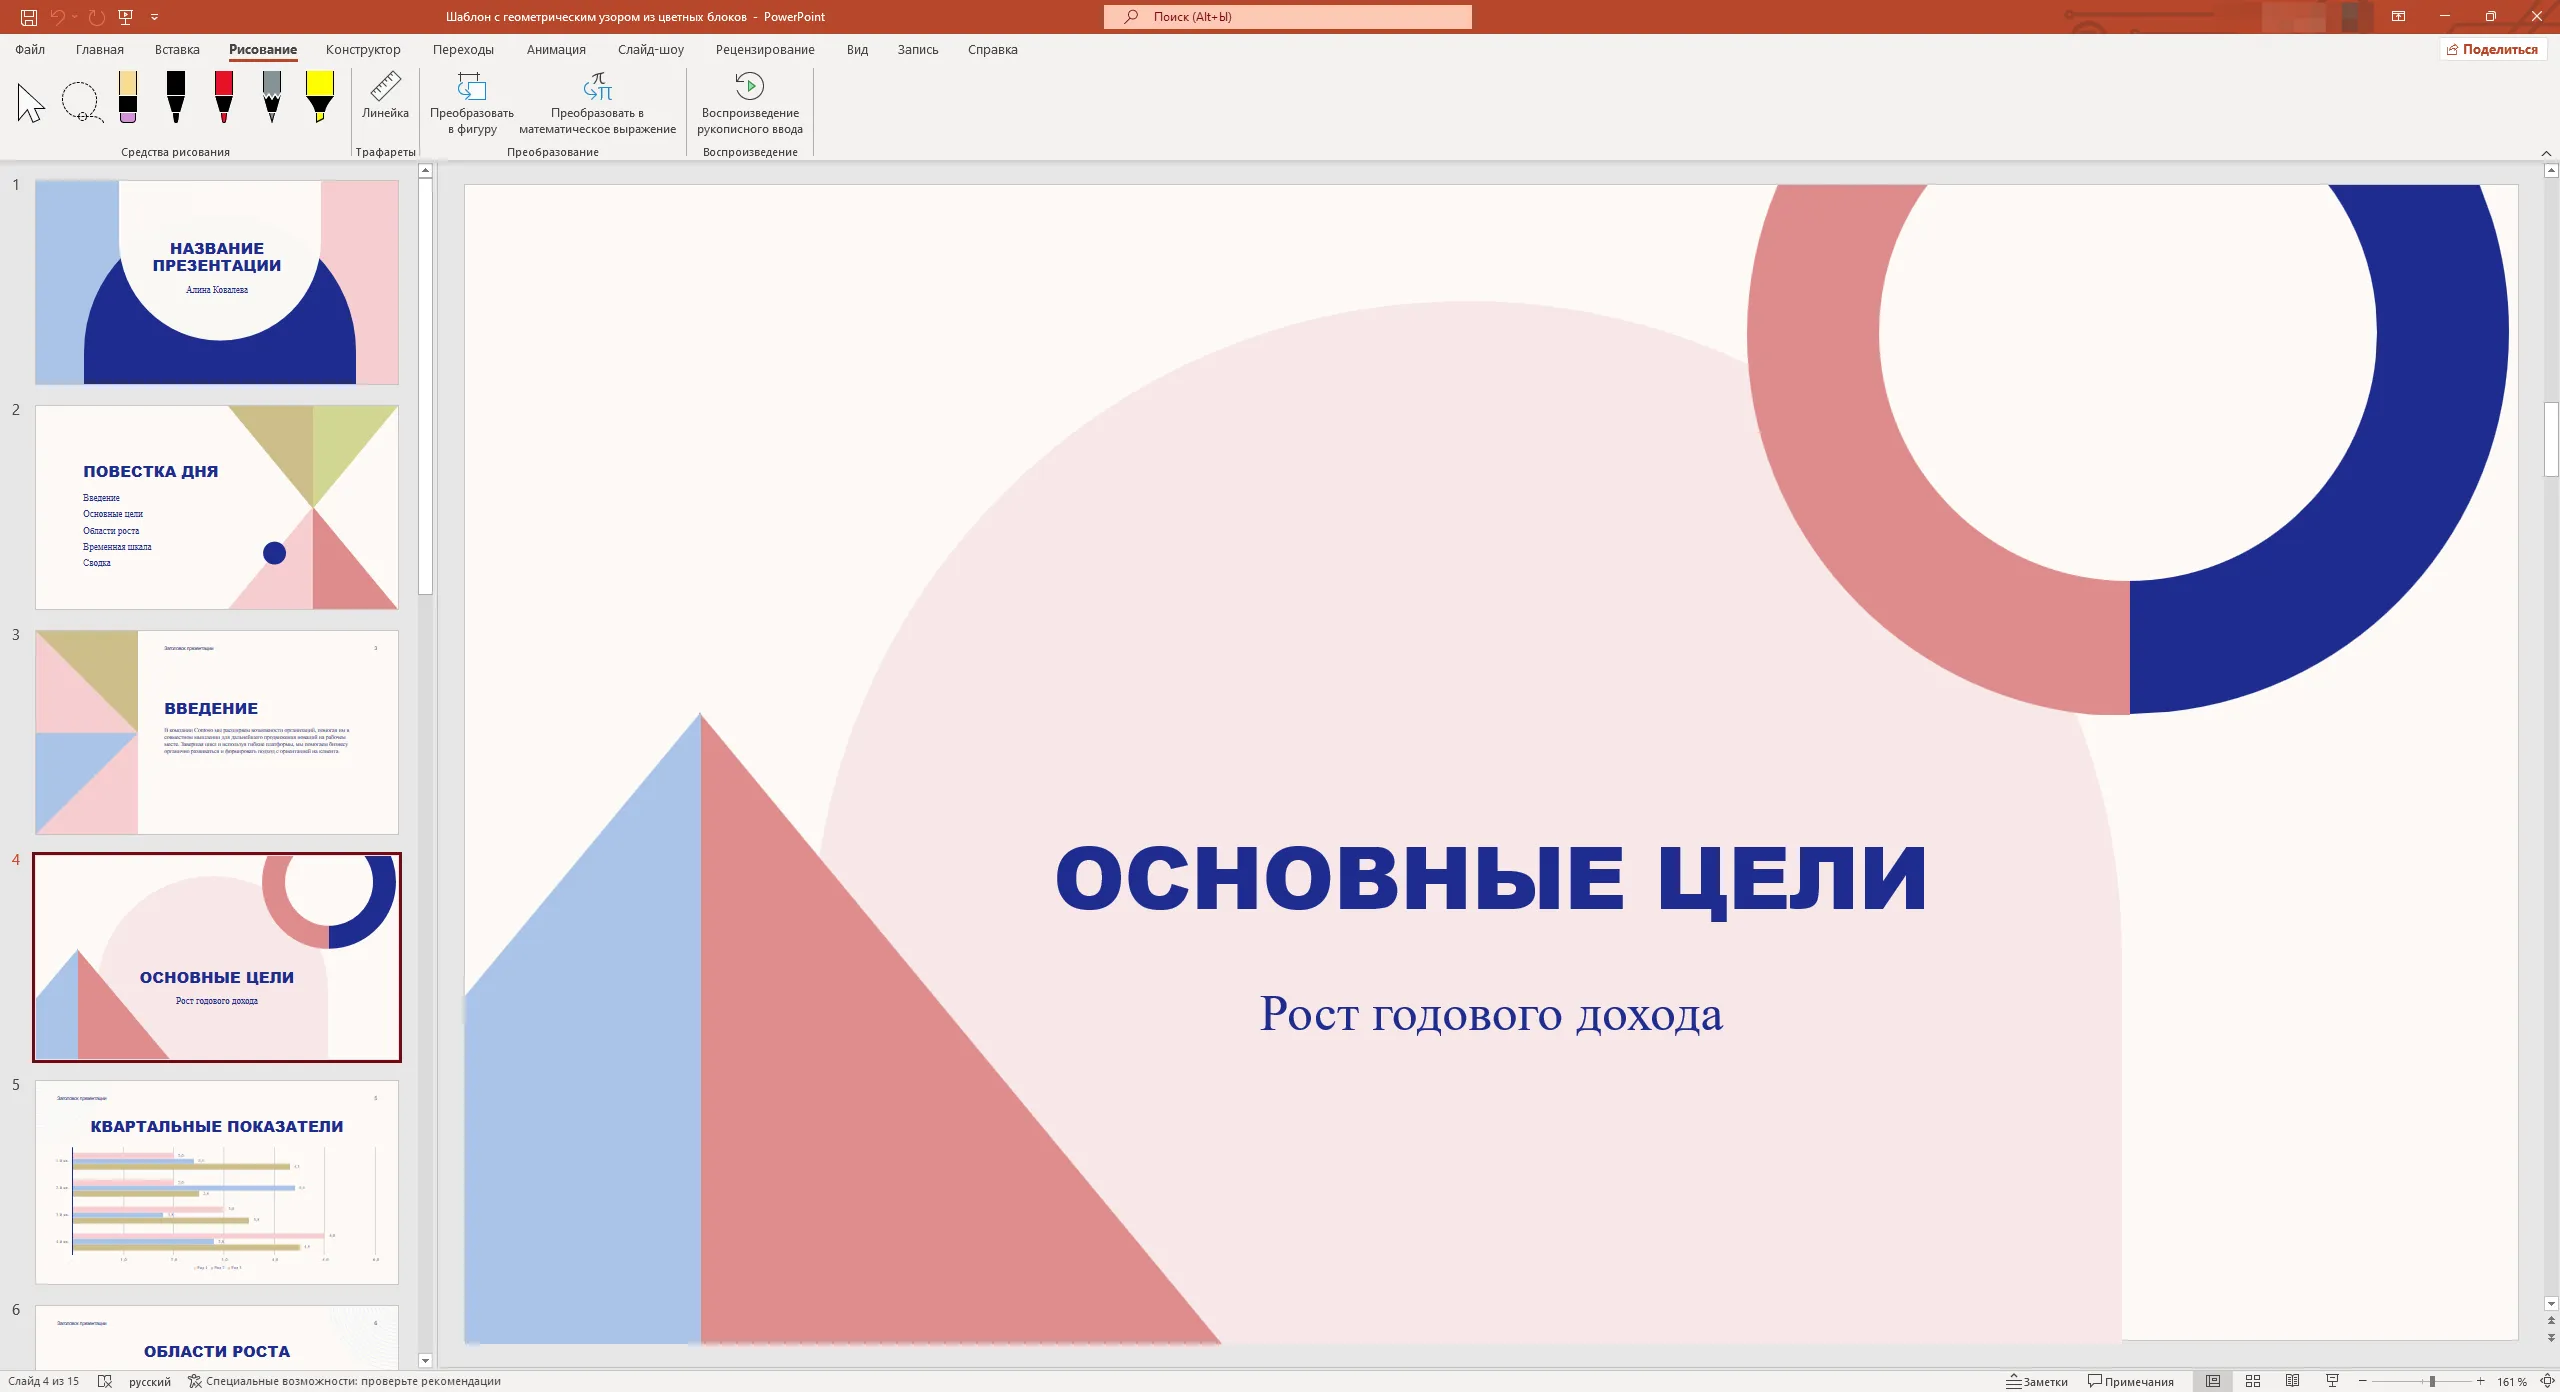Open the Конструктор tab
Viewport: 2560px width, 1392px height.
click(x=363, y=49)
